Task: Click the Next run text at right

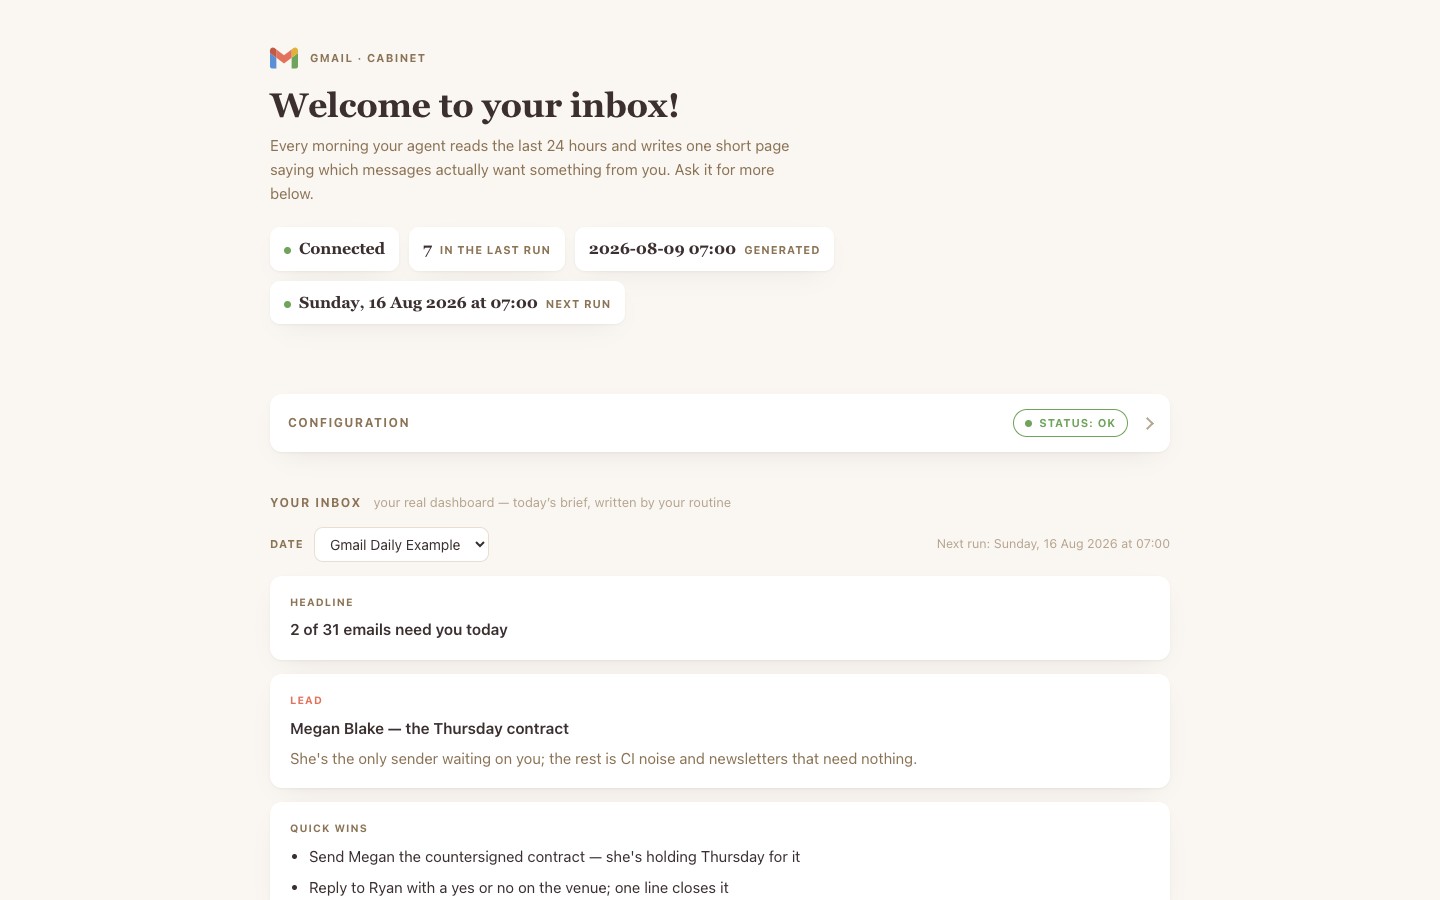Action: tap(1053, 544)
